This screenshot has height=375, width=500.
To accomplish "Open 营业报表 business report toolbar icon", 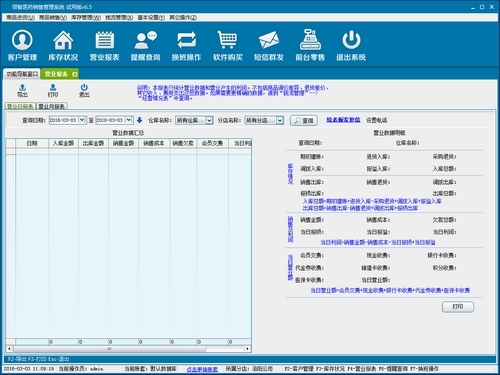I will click(x=105, y=45).
